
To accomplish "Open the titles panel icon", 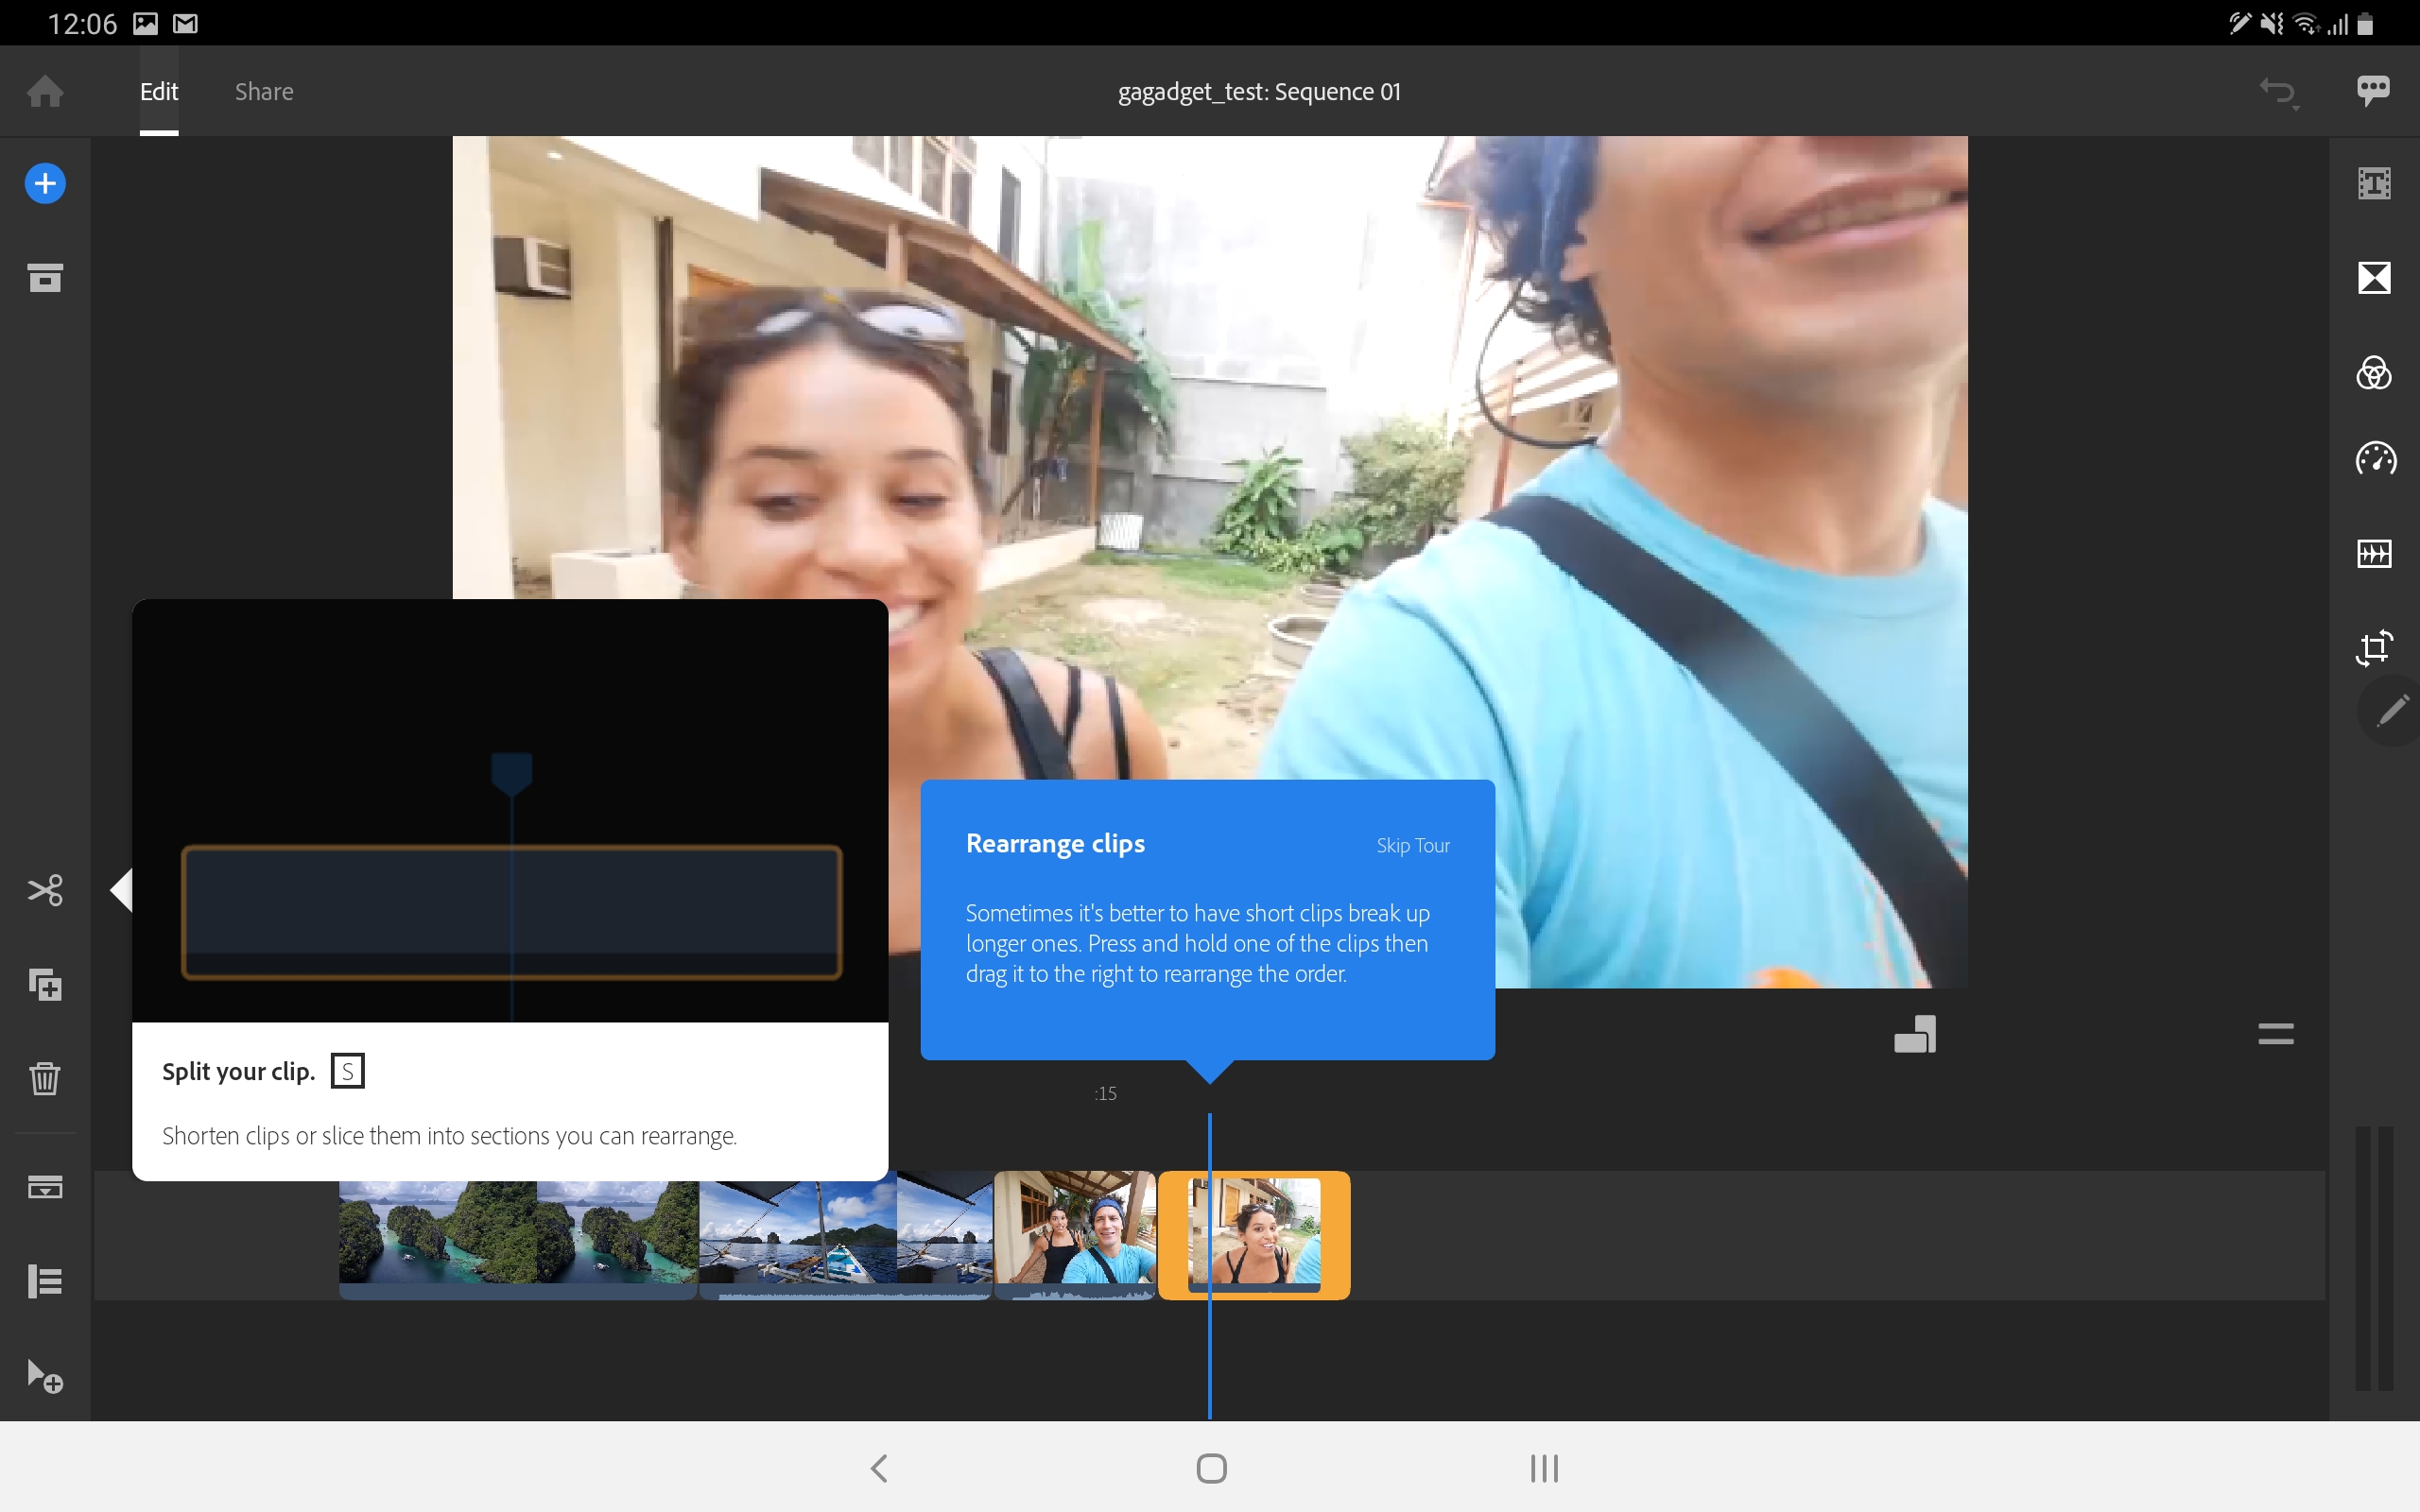I will click(2374, 183).
